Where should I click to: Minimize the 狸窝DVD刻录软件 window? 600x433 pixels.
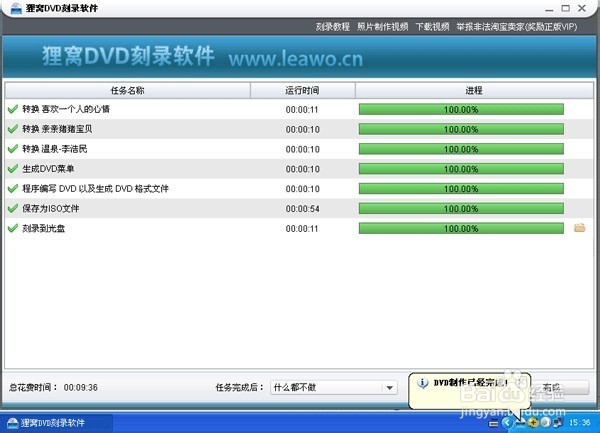tap(549, 8)
